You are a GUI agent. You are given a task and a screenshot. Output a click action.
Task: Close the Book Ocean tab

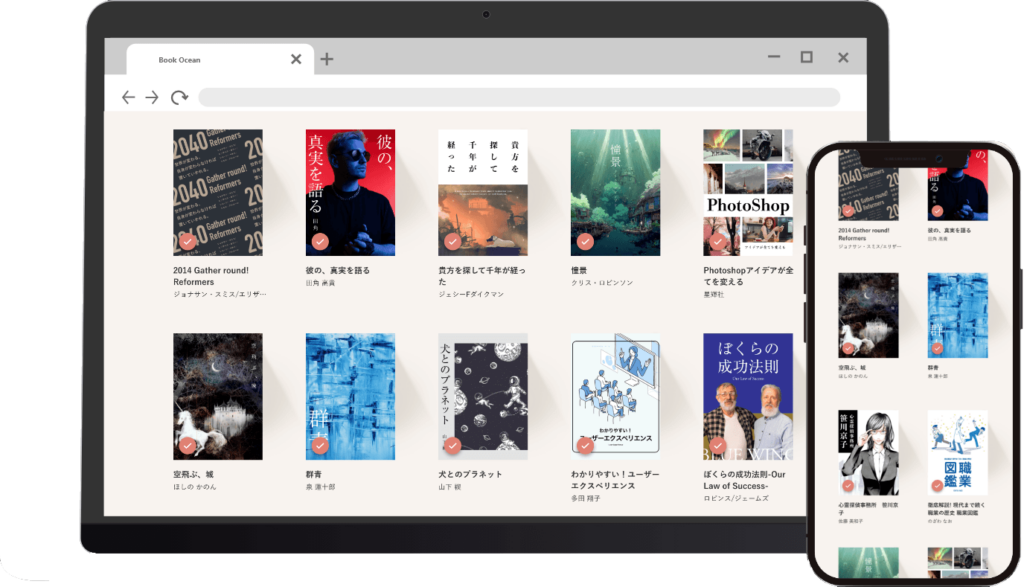pyautogui.click(x=296, y=59)
